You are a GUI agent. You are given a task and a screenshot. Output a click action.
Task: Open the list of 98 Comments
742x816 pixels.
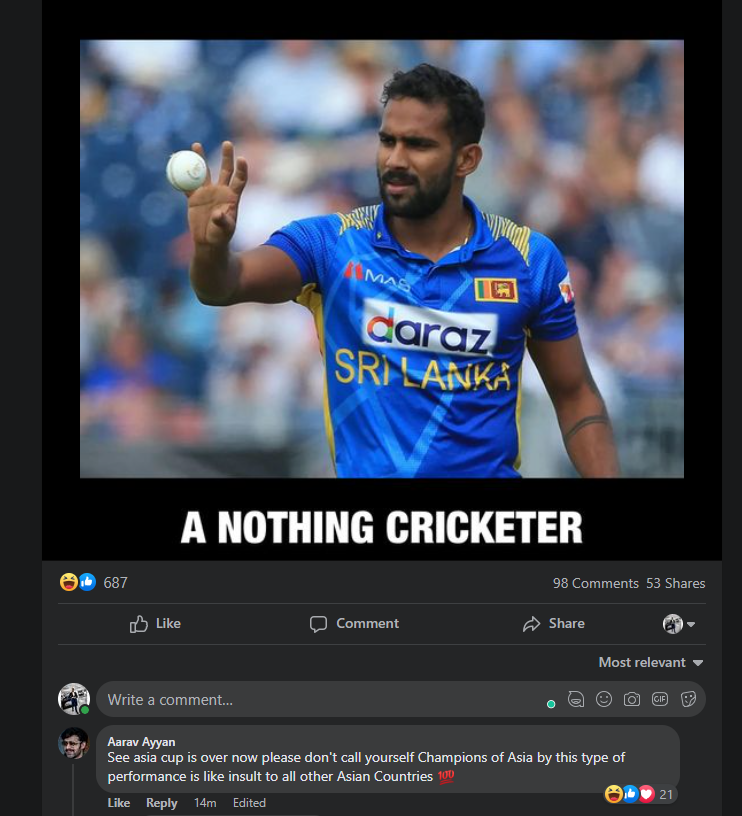point(595,583)
